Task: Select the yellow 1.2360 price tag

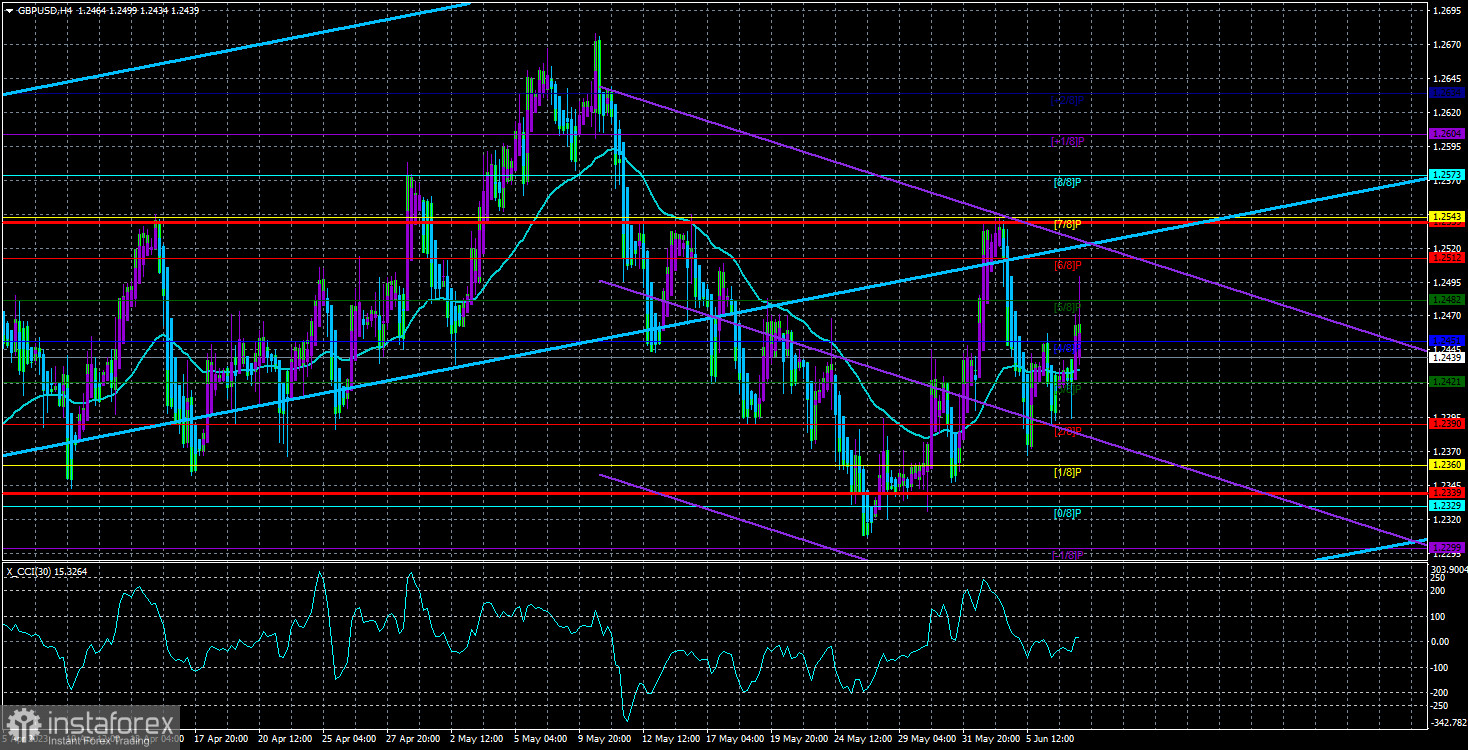Action: 1446,465
